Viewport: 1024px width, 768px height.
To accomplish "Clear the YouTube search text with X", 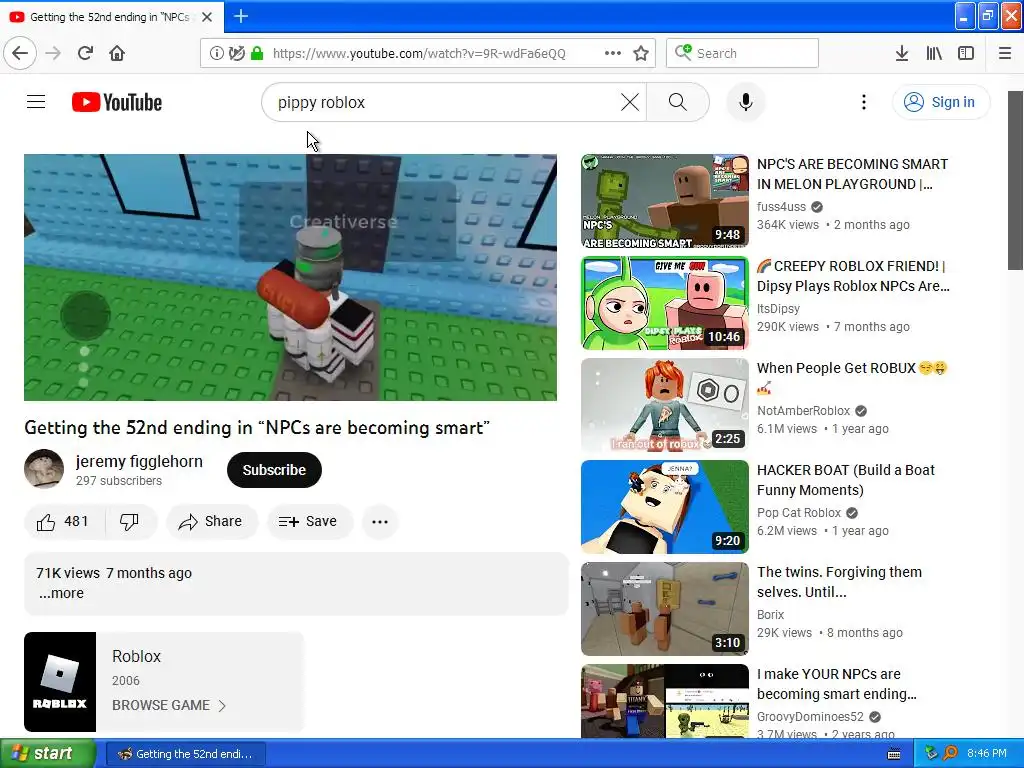I will (630, 102).
